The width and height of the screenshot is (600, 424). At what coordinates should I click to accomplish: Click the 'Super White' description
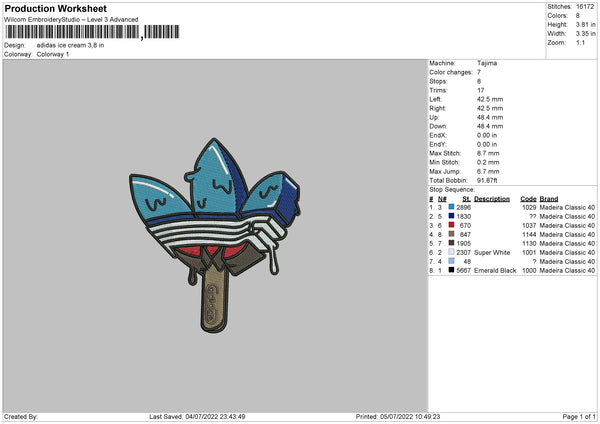click(x=492, y=253)
